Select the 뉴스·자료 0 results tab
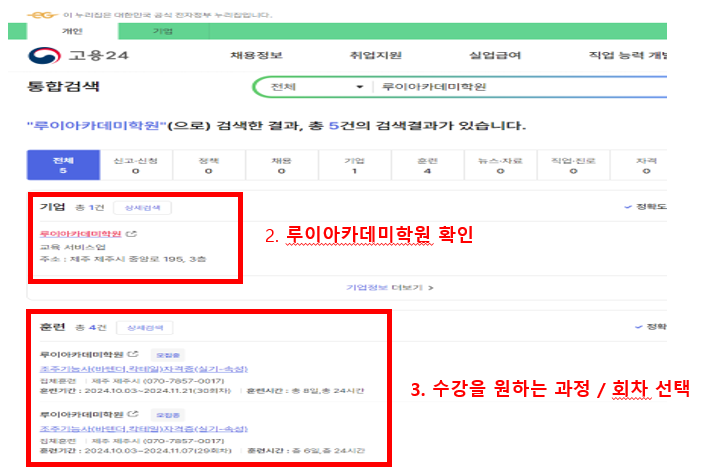 (500, 165)
